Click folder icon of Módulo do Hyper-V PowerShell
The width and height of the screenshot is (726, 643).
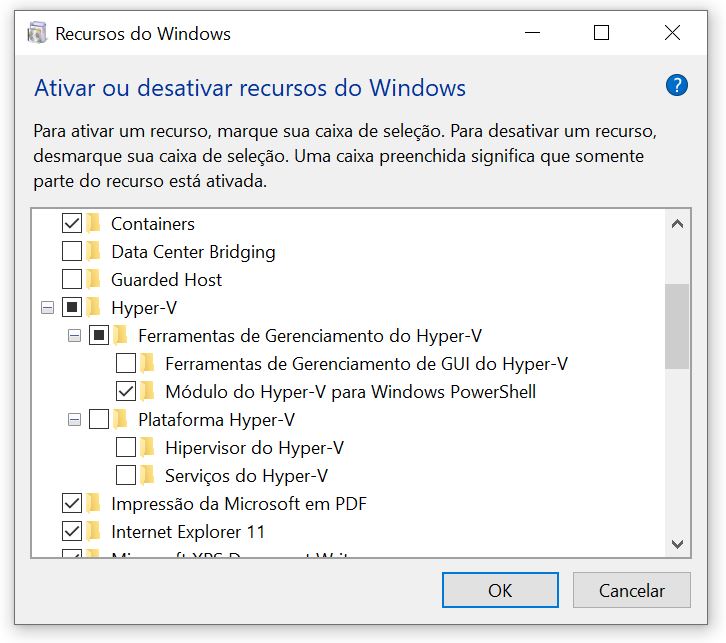click(x=147, y=391)
